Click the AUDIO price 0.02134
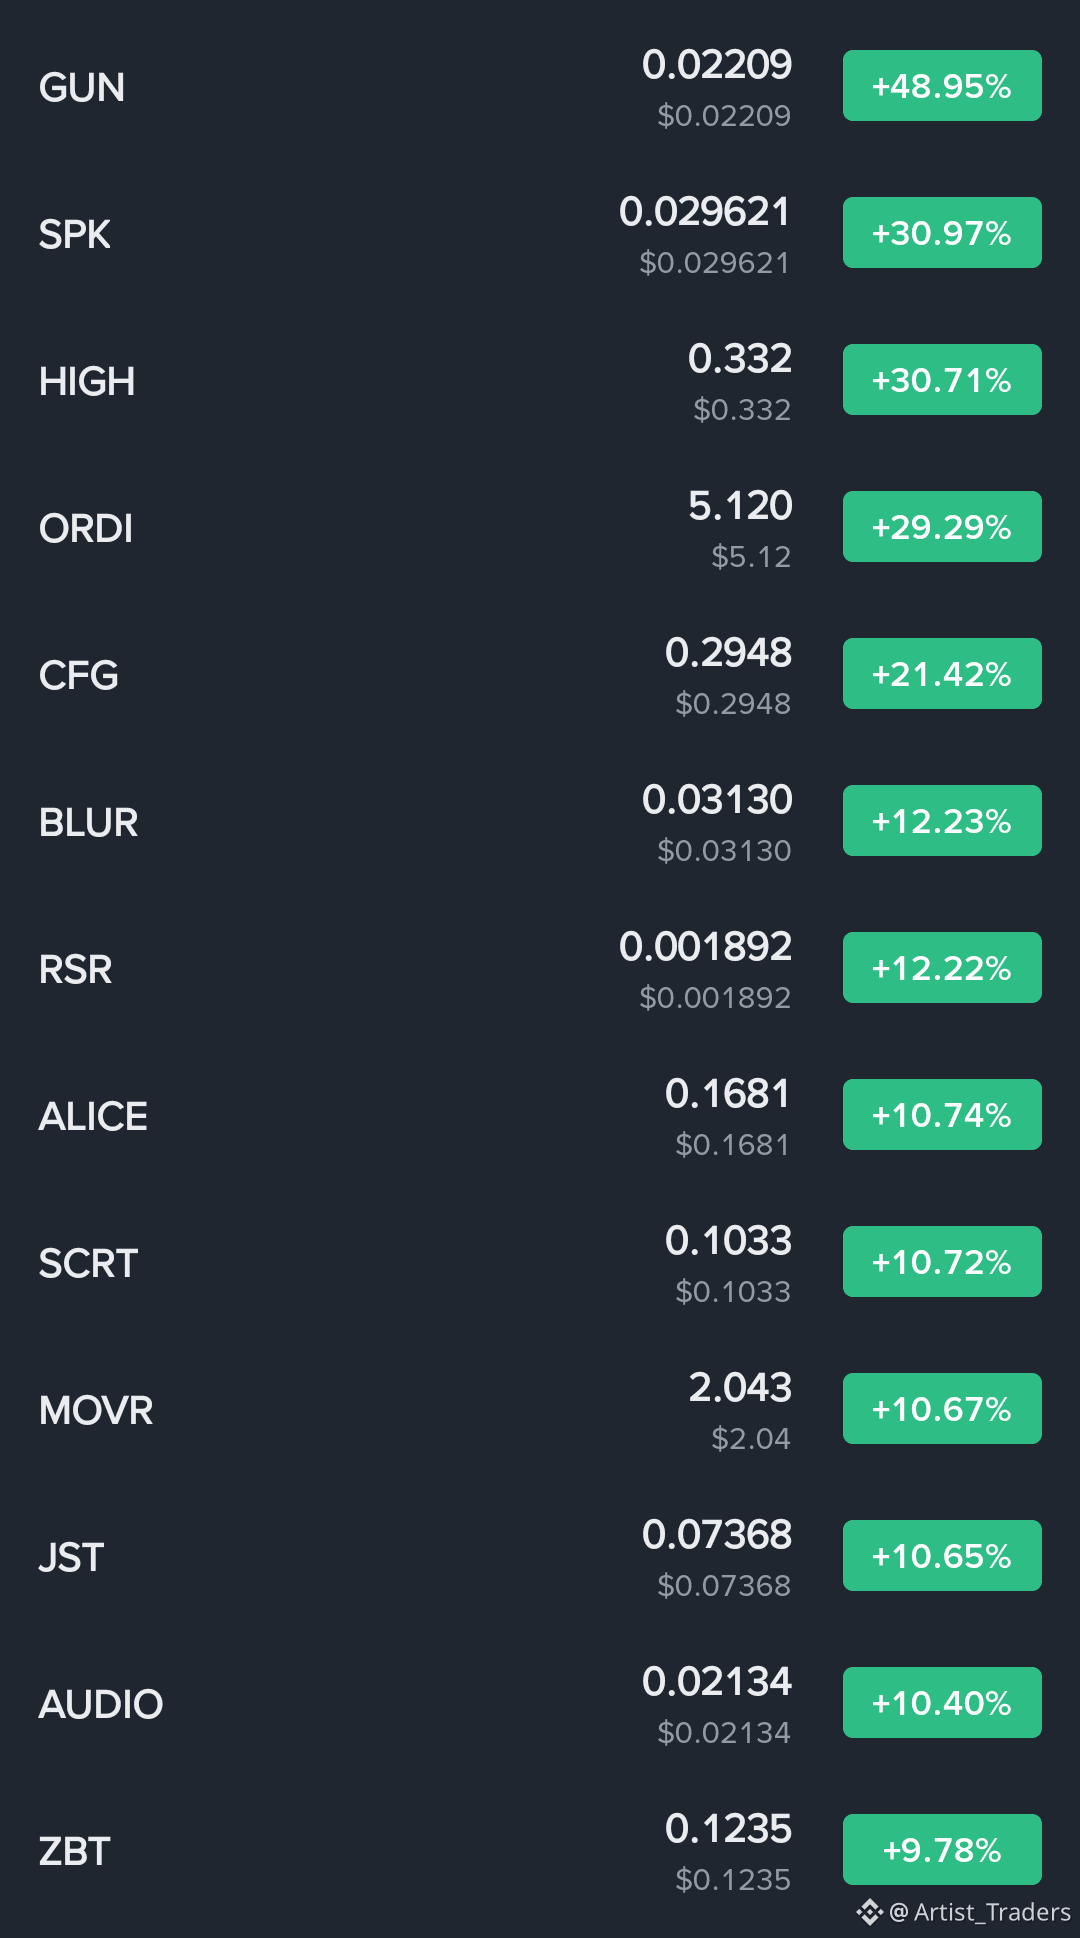The width and height of the screenshot is (1080, 1938). [717, 1682]
